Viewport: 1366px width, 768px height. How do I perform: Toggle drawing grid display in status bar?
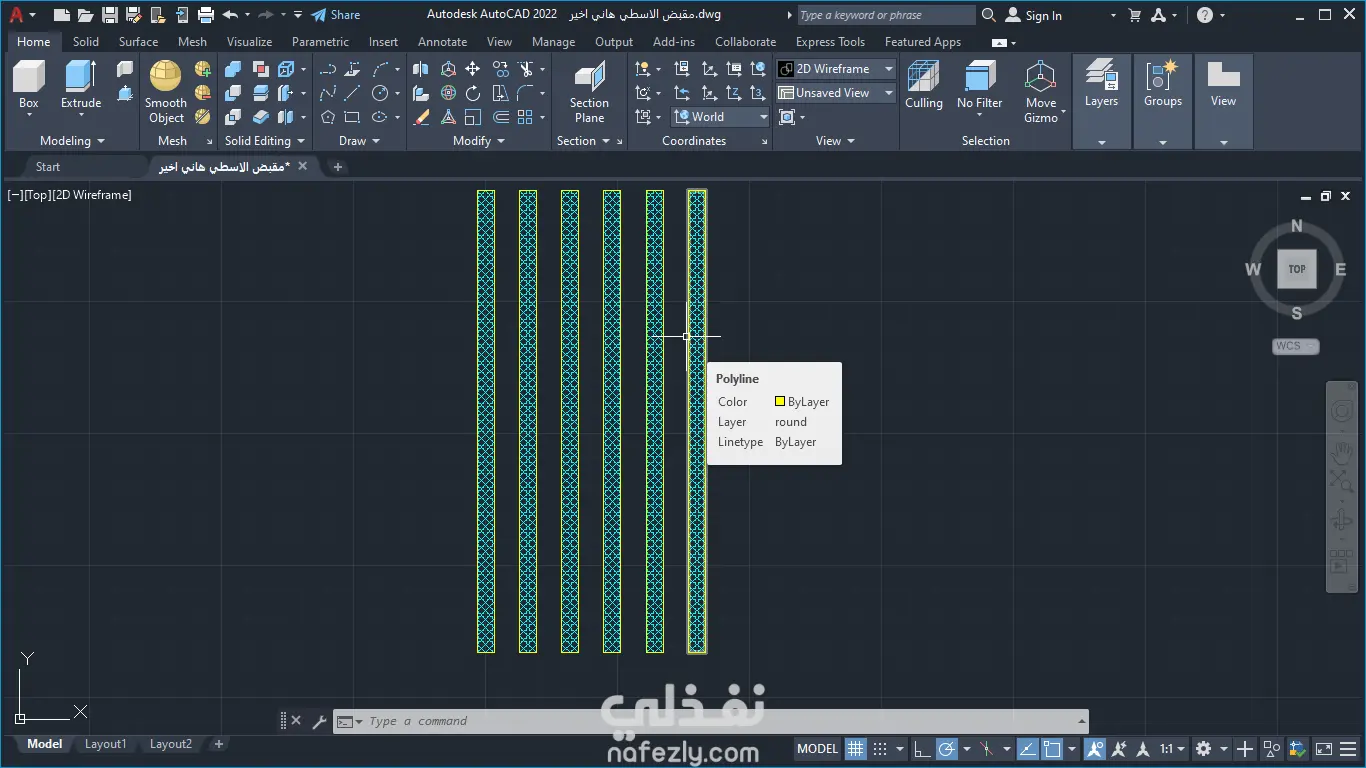(855, 749)
